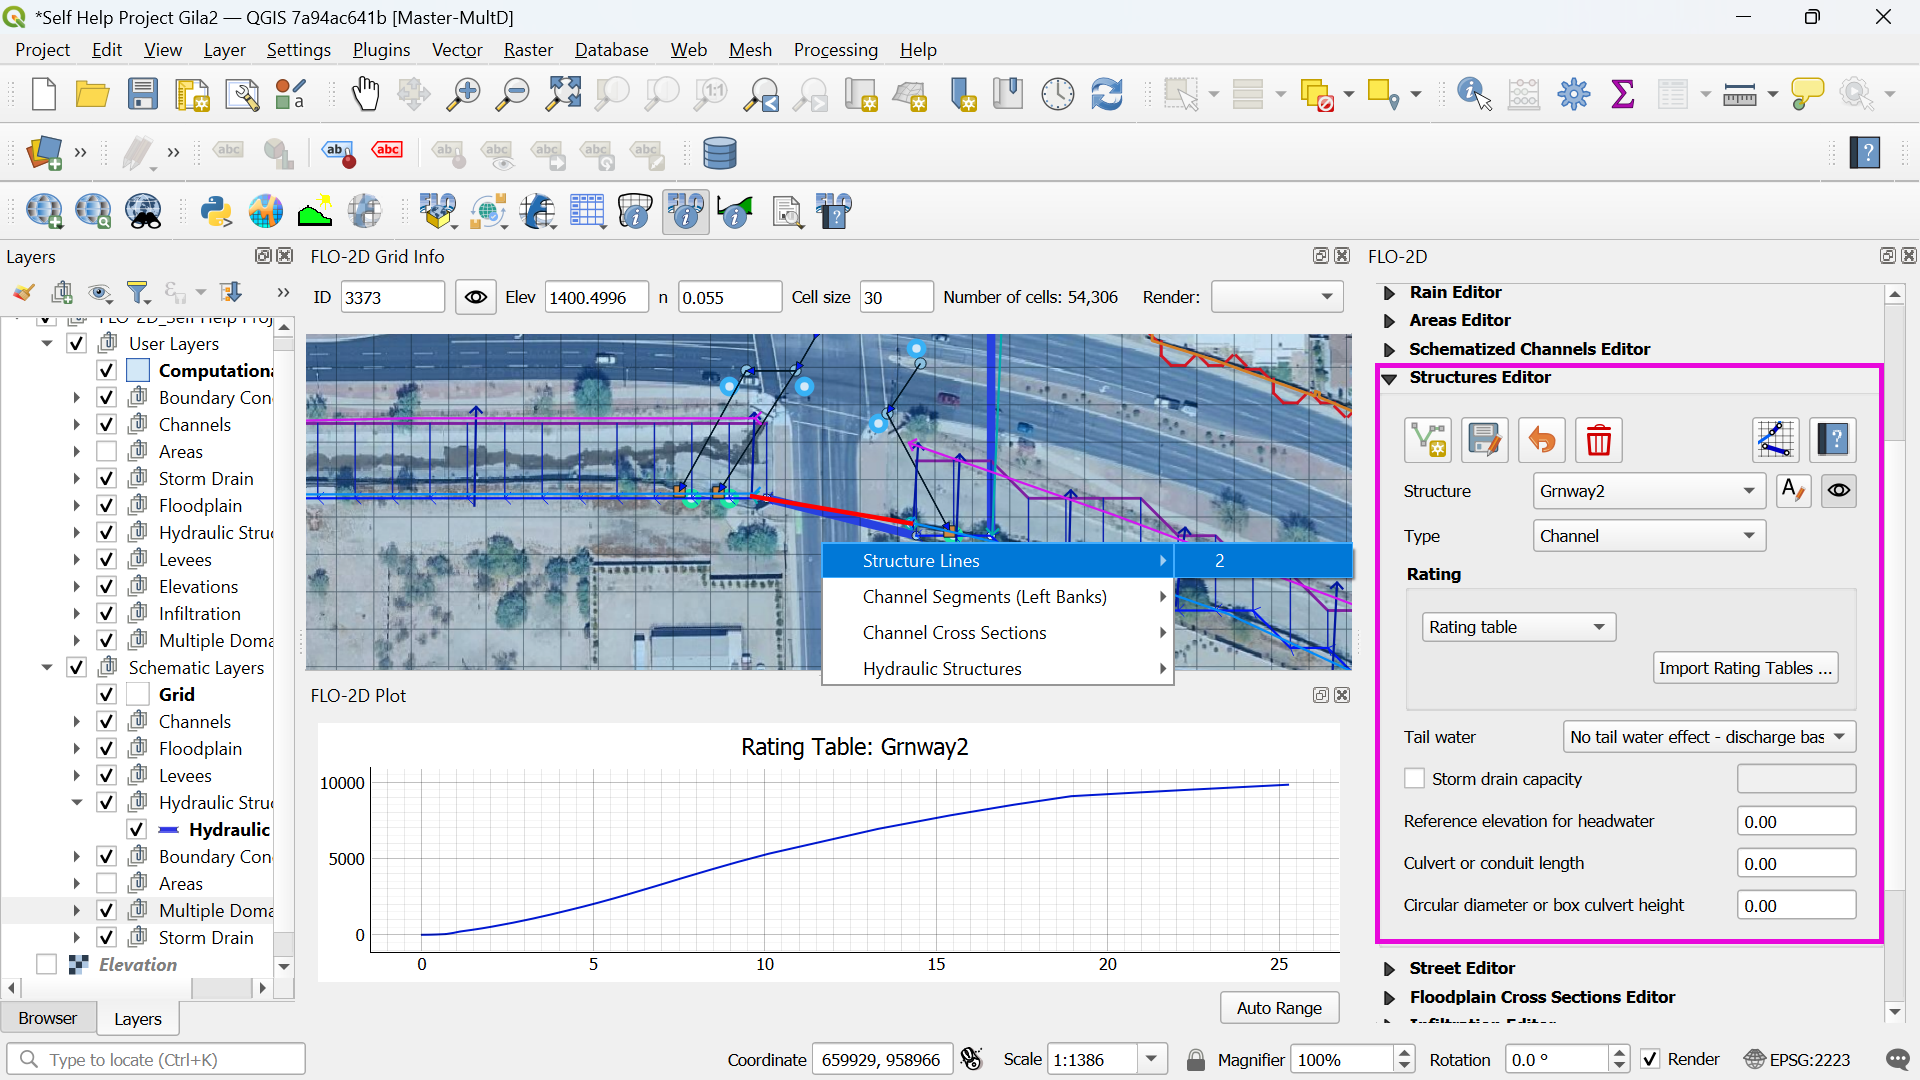Viewport: 1920px width, 1080px height.
Task: Open the Processing menu
Action: 835,50
